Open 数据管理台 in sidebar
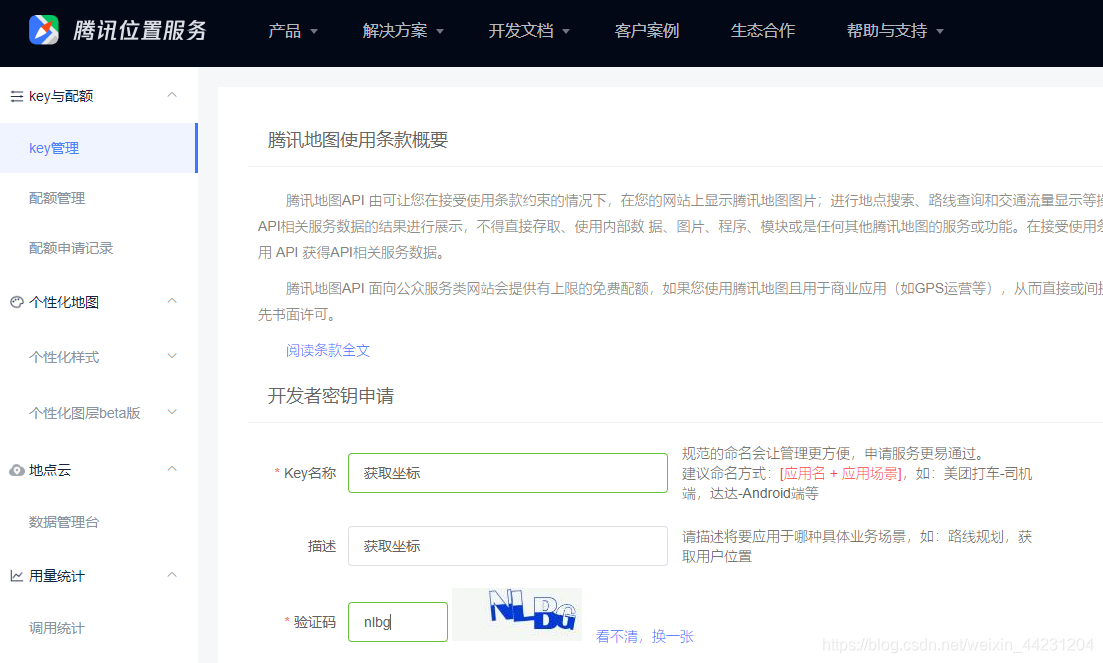This screenshot has width=1103, height=663. (64, 522)
